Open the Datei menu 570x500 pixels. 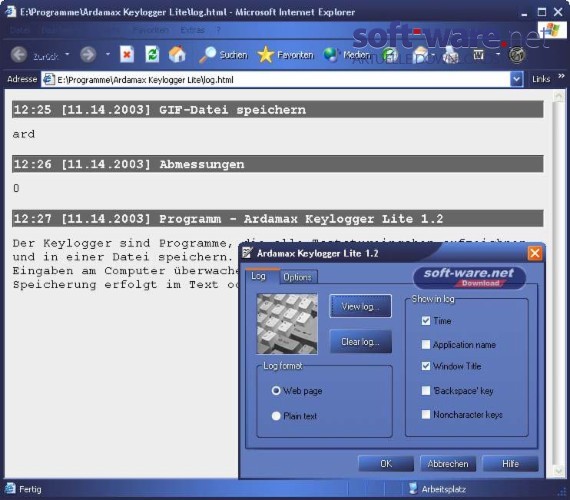click(20, 30)
